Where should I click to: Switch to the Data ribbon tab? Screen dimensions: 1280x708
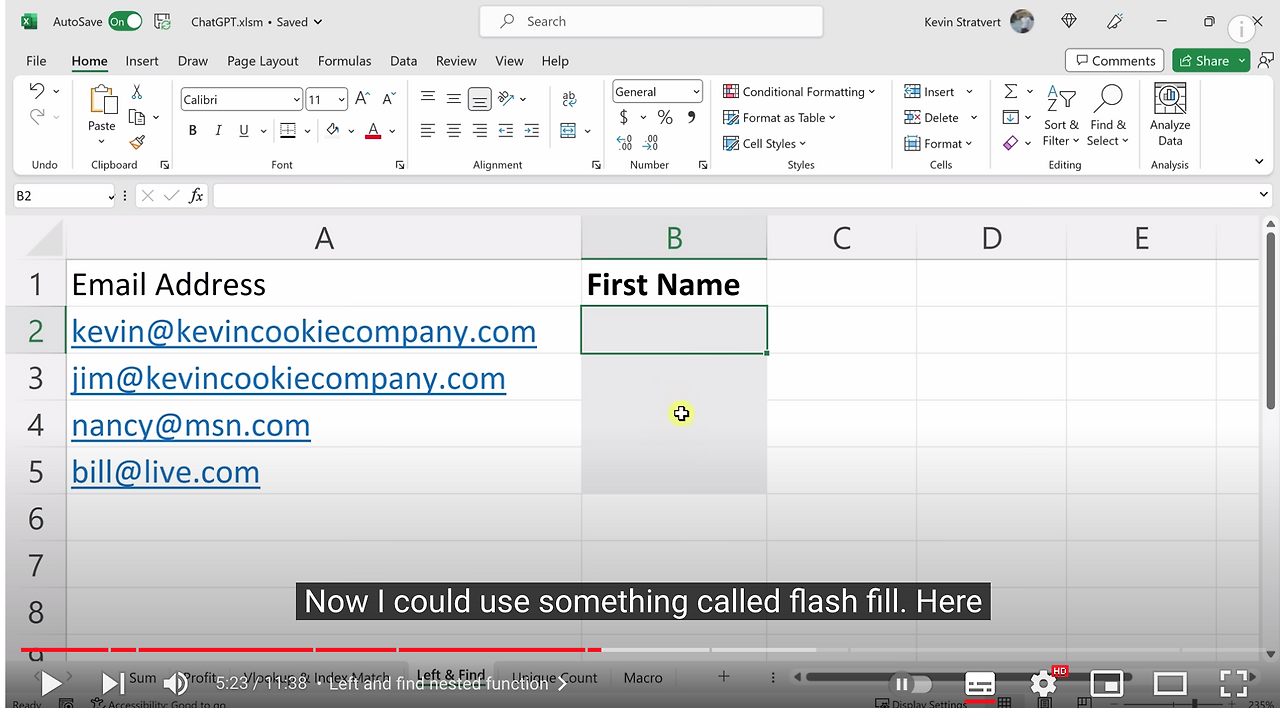point(403,61)
